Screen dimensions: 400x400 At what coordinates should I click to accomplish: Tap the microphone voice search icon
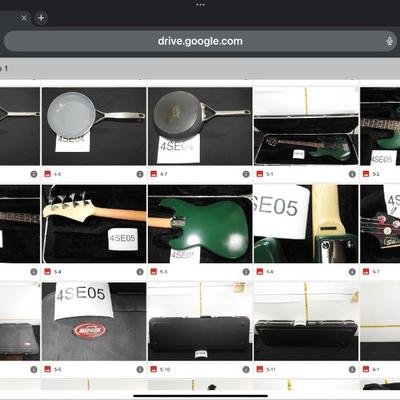(389, 41)
